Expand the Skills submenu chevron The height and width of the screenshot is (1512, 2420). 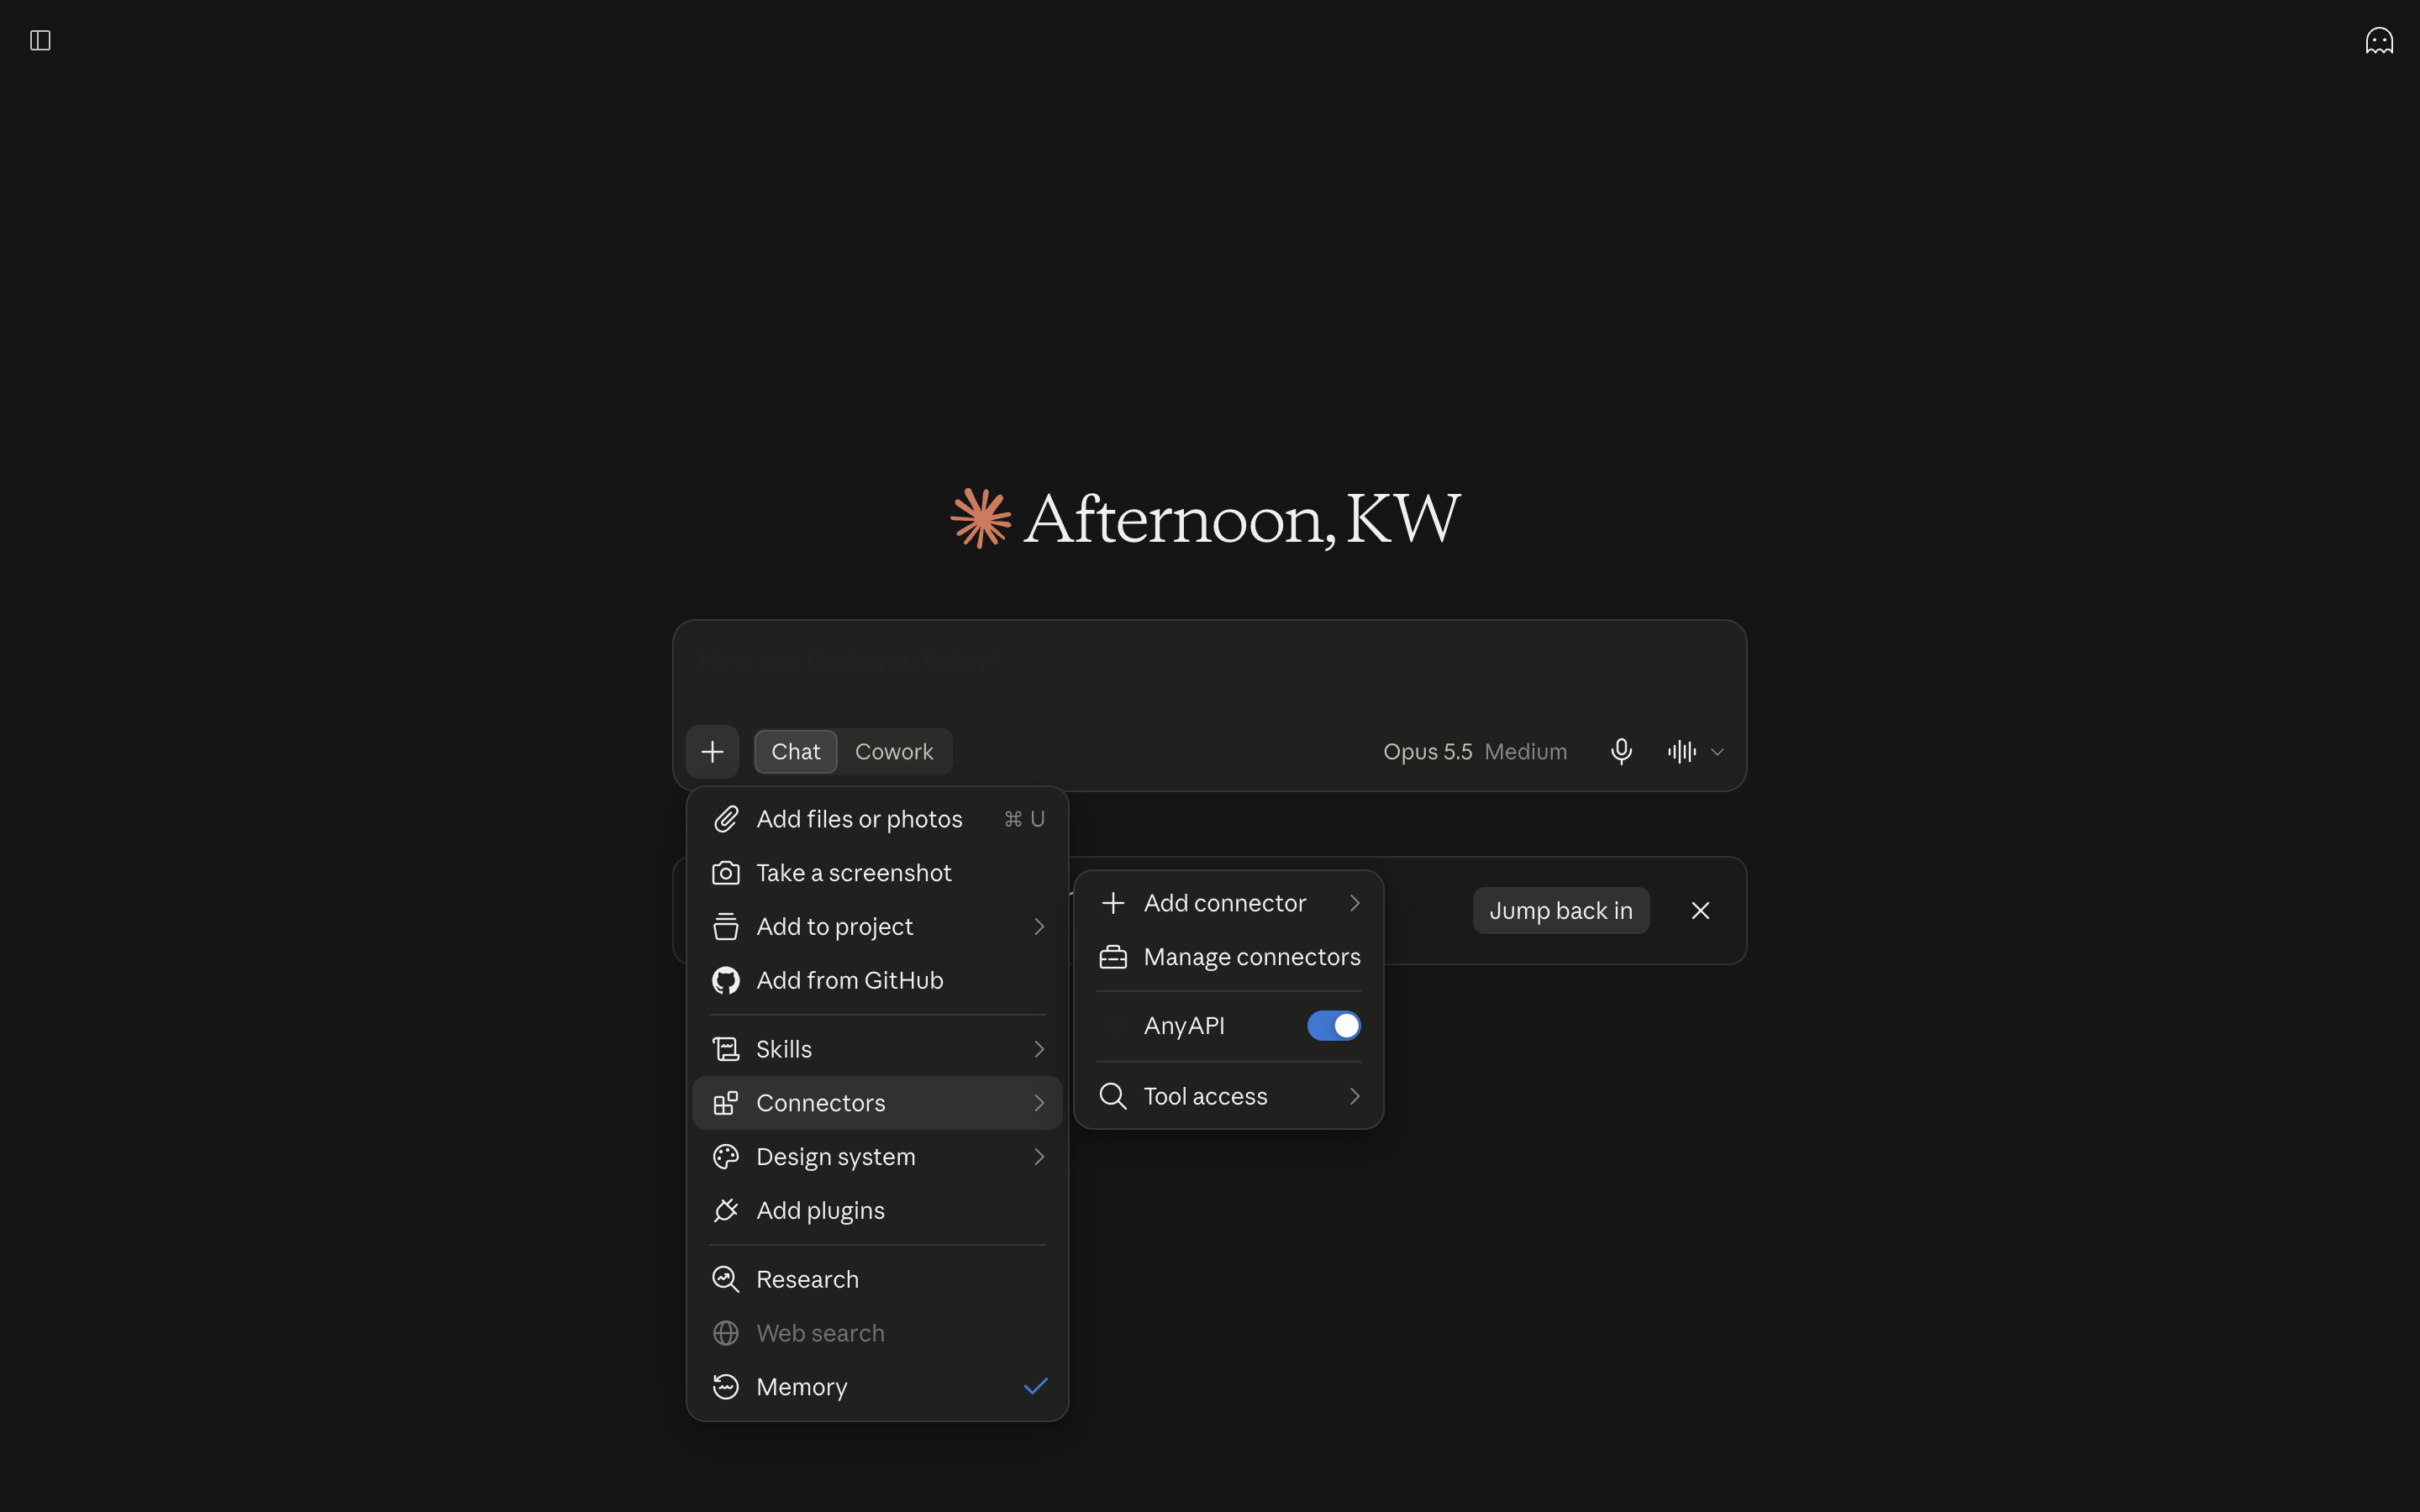pos(1039,1049)
